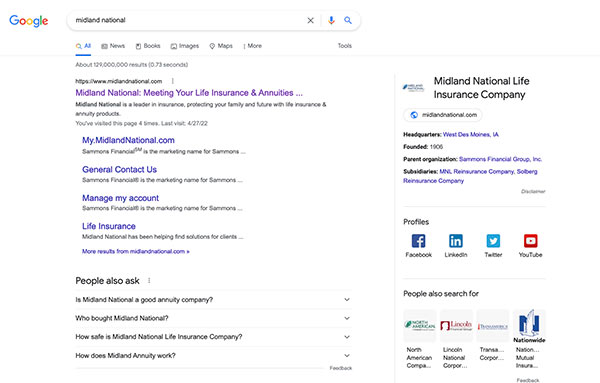Open the General Contact Us sitelink
Screen dimensions: 600x383
click(119, 169)
